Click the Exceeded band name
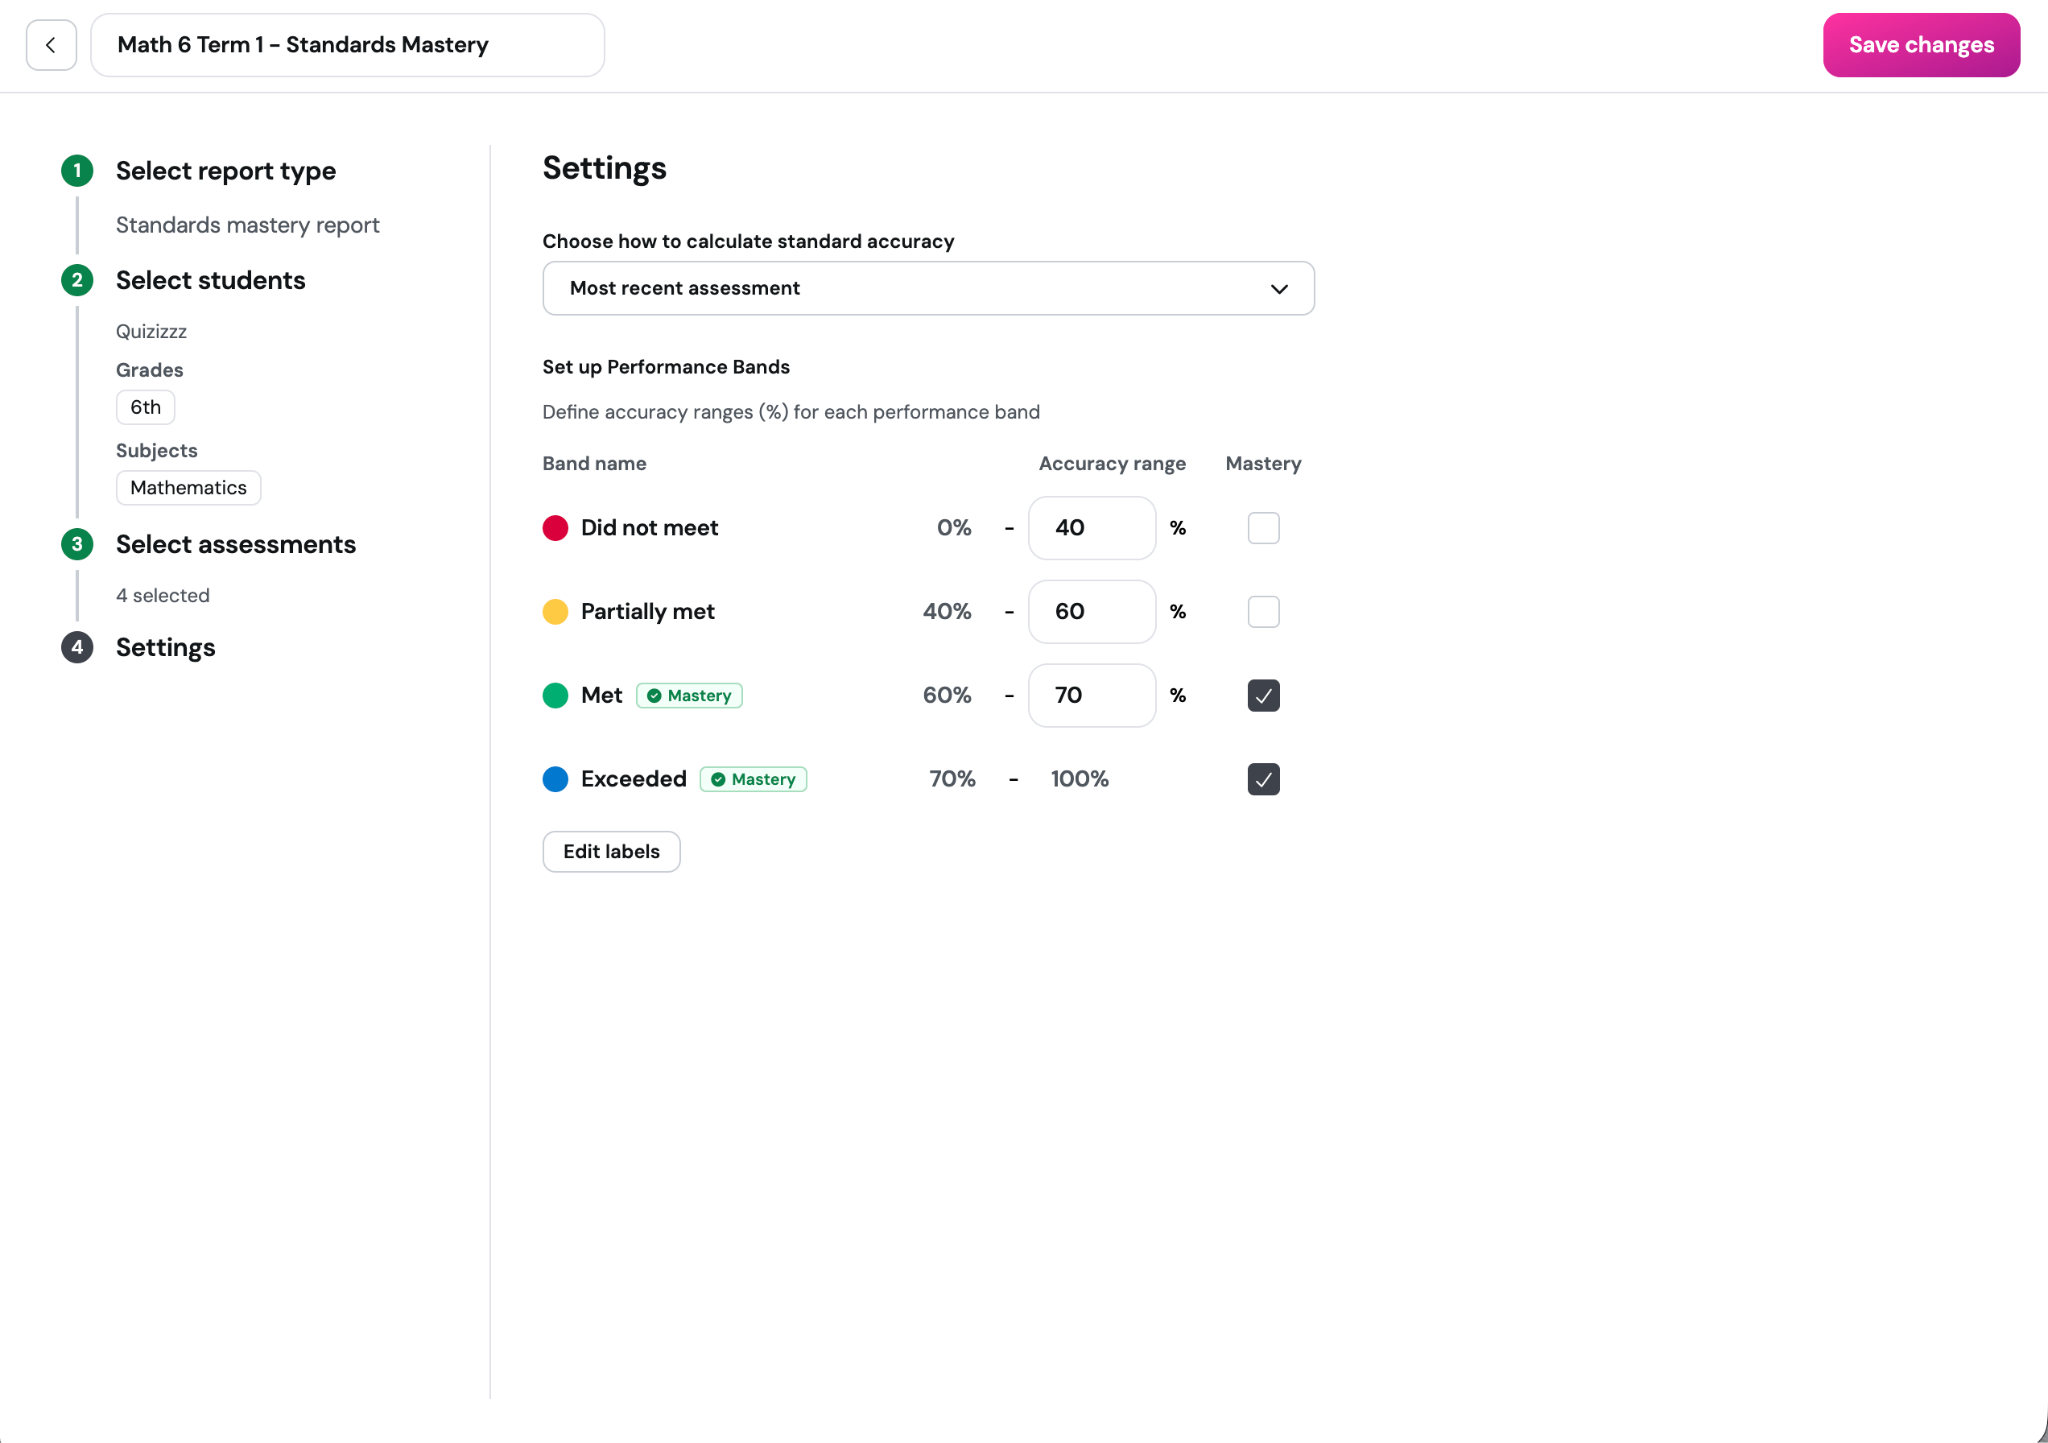The image size is (2048, 1443). coord(634,779)
